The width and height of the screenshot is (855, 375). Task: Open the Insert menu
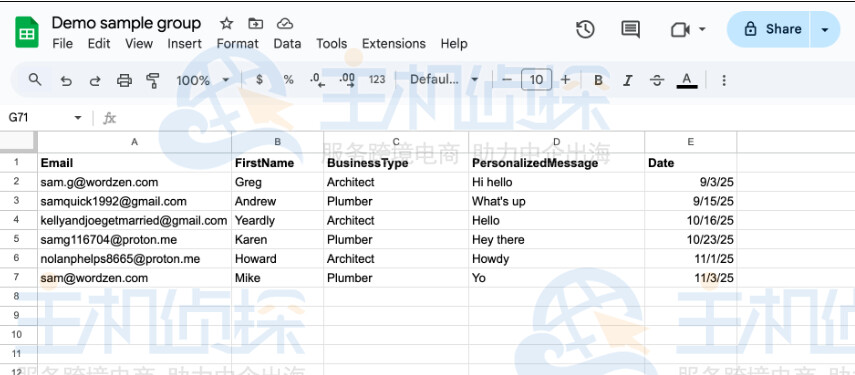(184, 44)
